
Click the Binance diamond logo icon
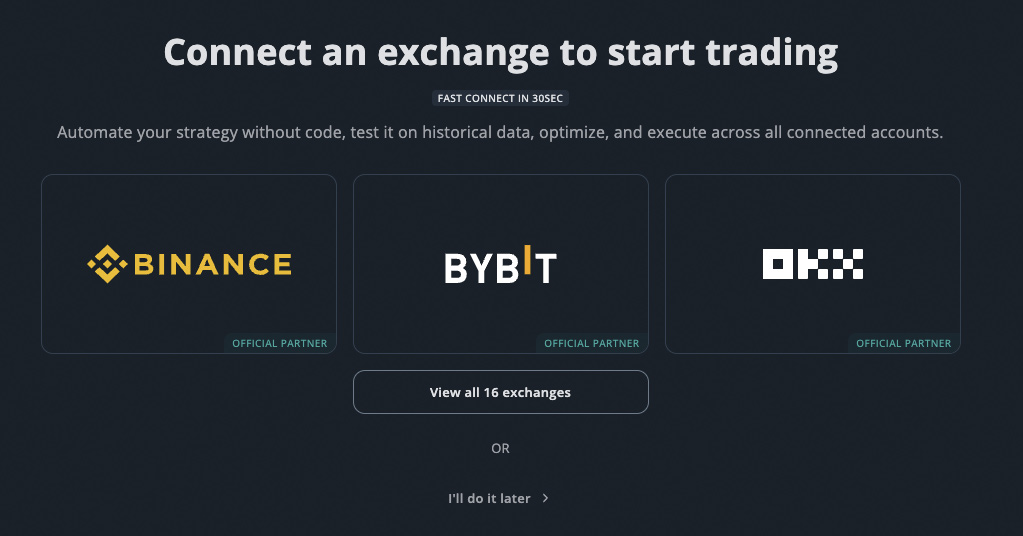(106, 264)
